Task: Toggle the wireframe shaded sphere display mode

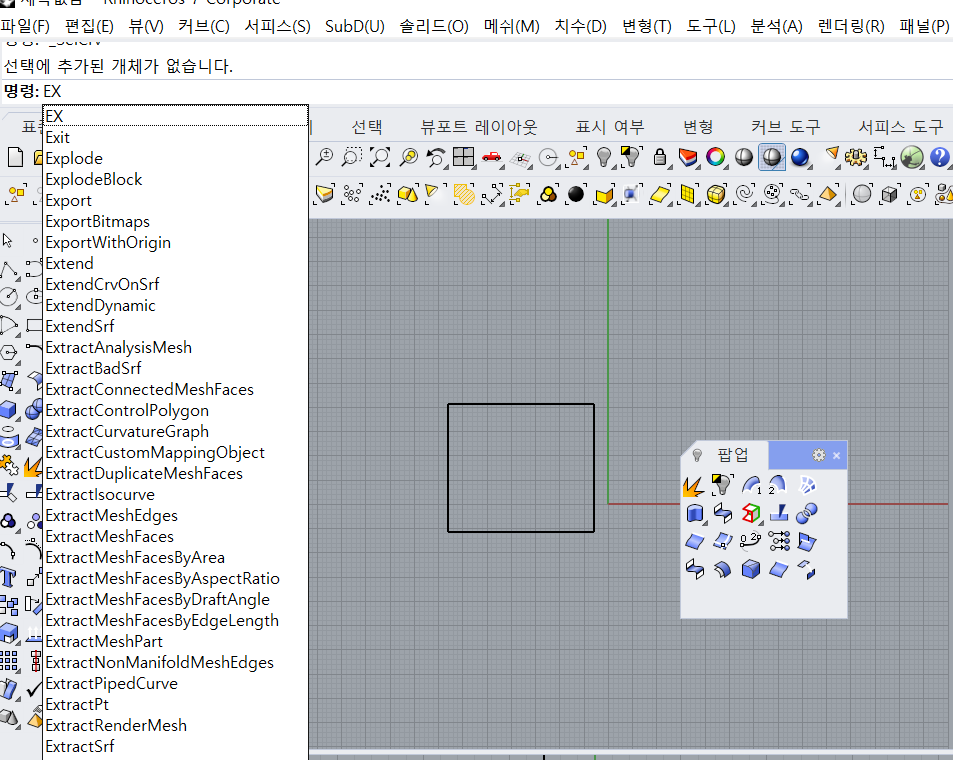Action: [x=744, y=157]
